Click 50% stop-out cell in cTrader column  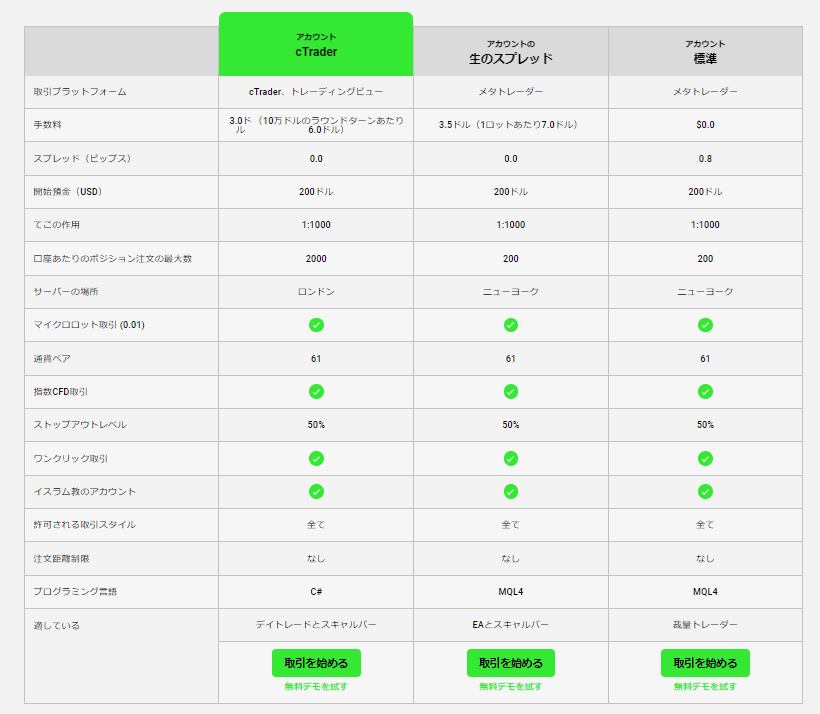point(316,425)
